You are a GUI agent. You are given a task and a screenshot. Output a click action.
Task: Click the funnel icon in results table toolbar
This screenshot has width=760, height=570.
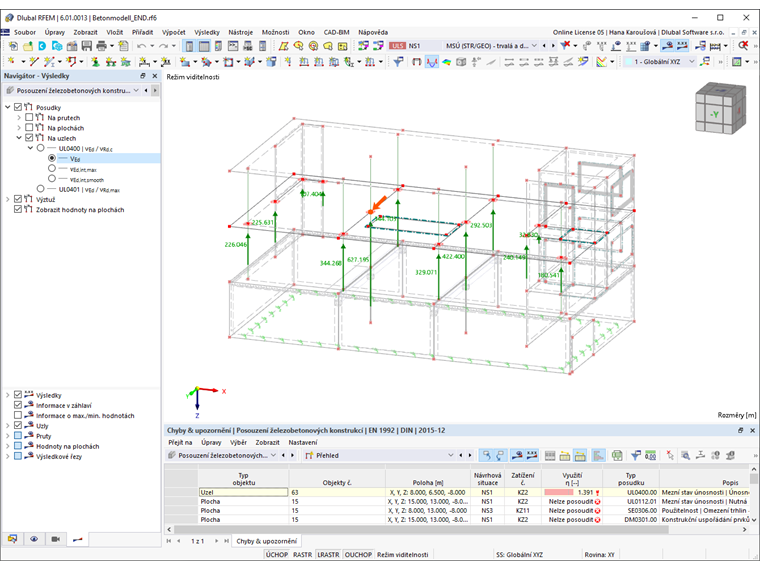635,455
